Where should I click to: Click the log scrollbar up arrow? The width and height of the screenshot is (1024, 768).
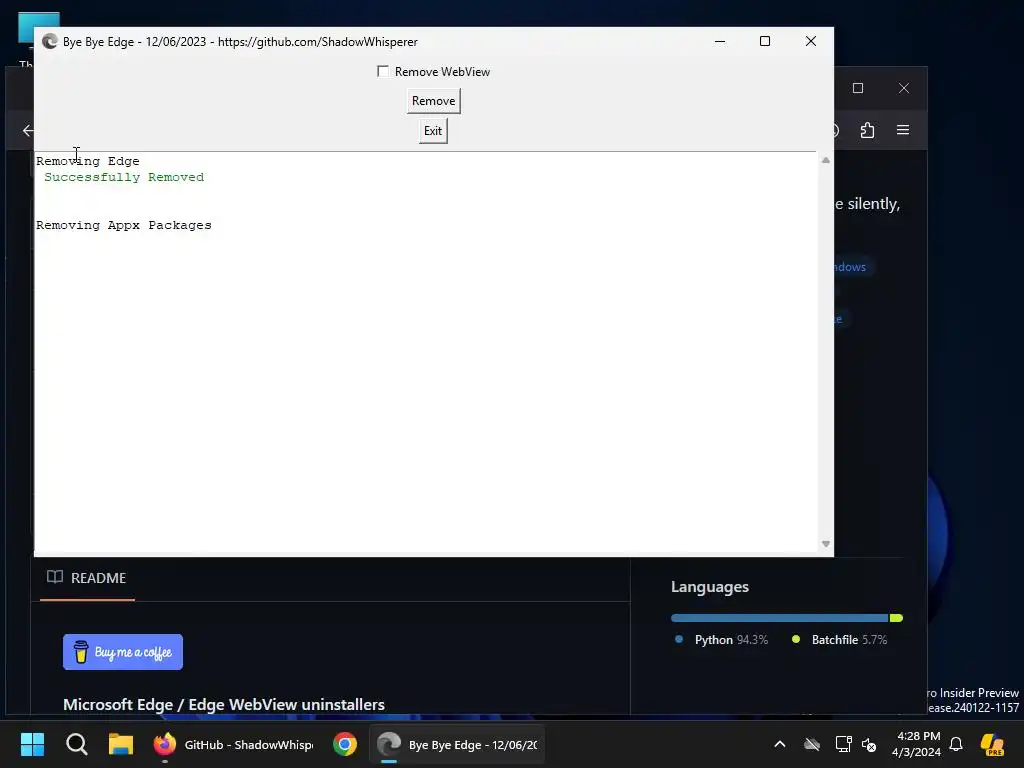pos(825,160)
